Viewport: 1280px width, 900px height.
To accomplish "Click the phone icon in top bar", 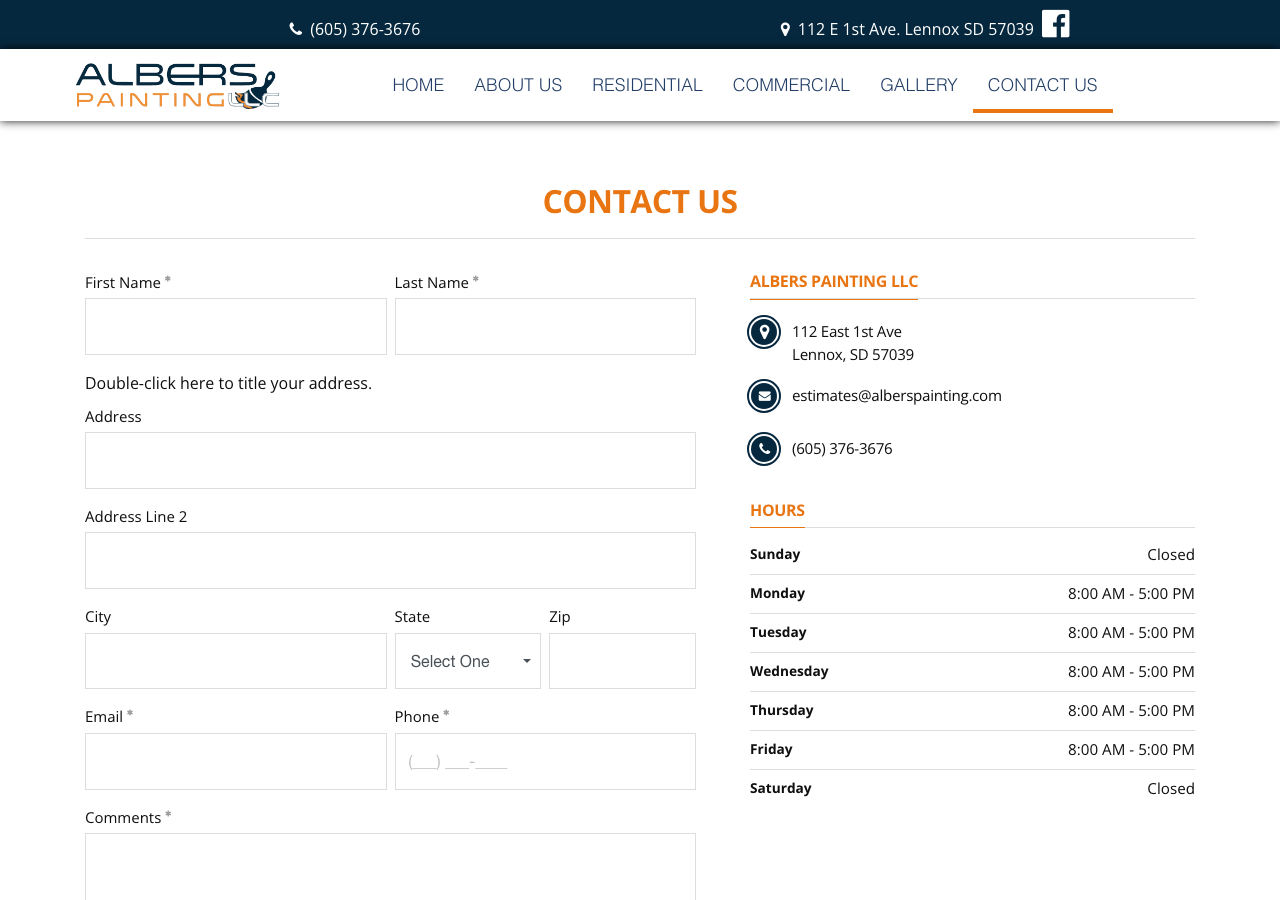I will [x=296, y=29].
